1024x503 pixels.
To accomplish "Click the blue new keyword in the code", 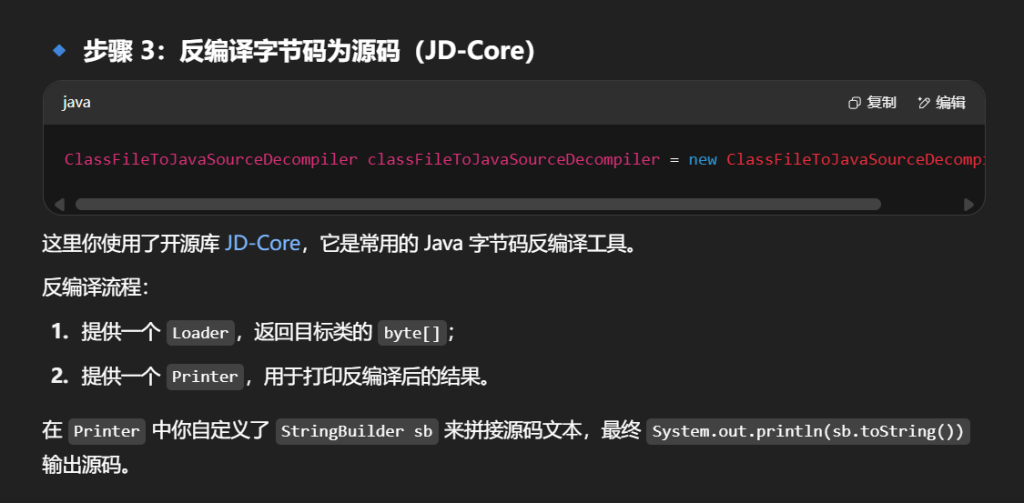I will point(702,159).
